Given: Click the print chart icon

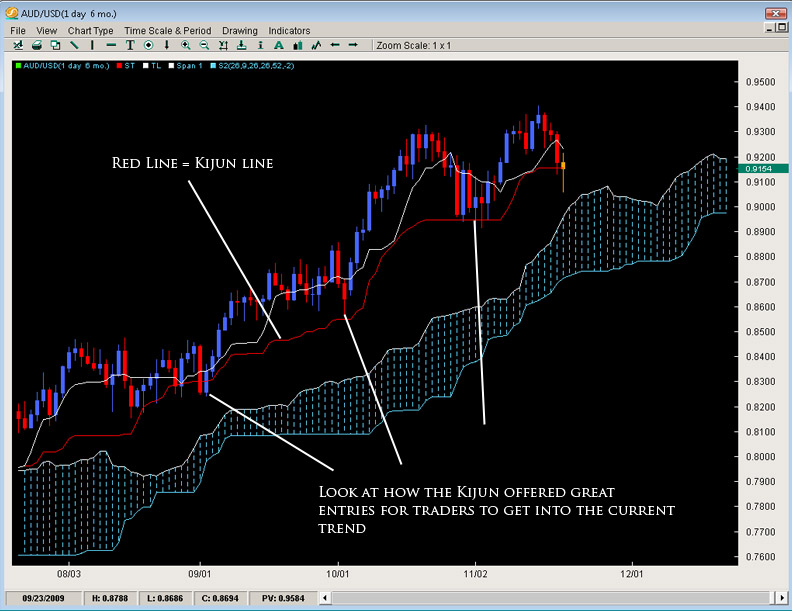Looking at the screenshot, I should [37, 45].
